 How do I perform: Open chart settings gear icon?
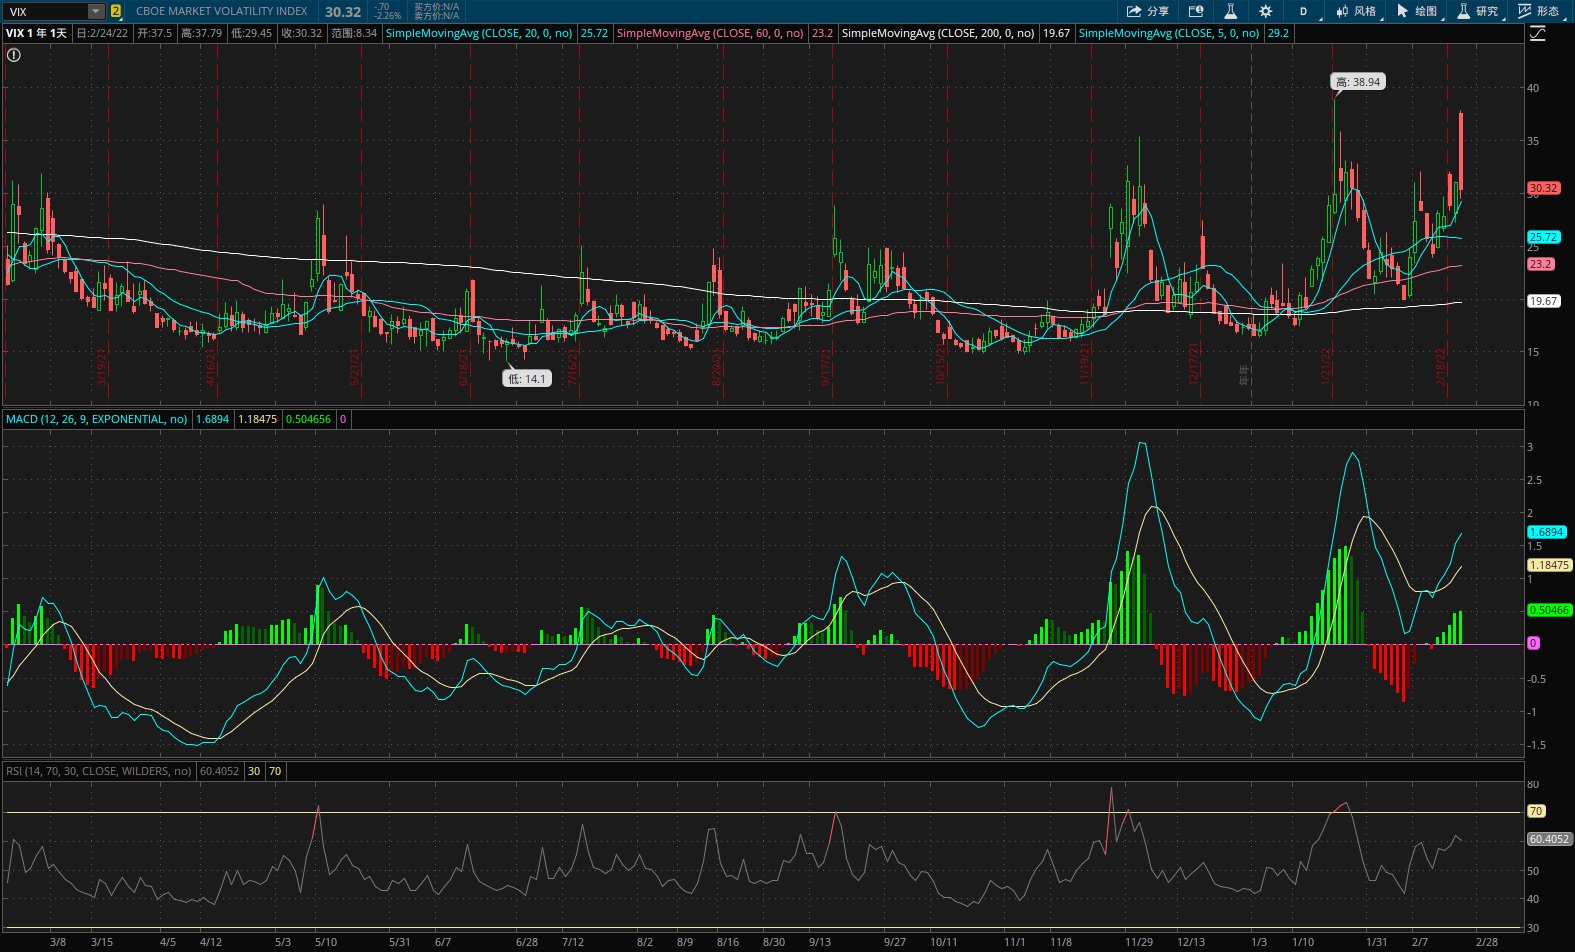[x=1266, y=11]
